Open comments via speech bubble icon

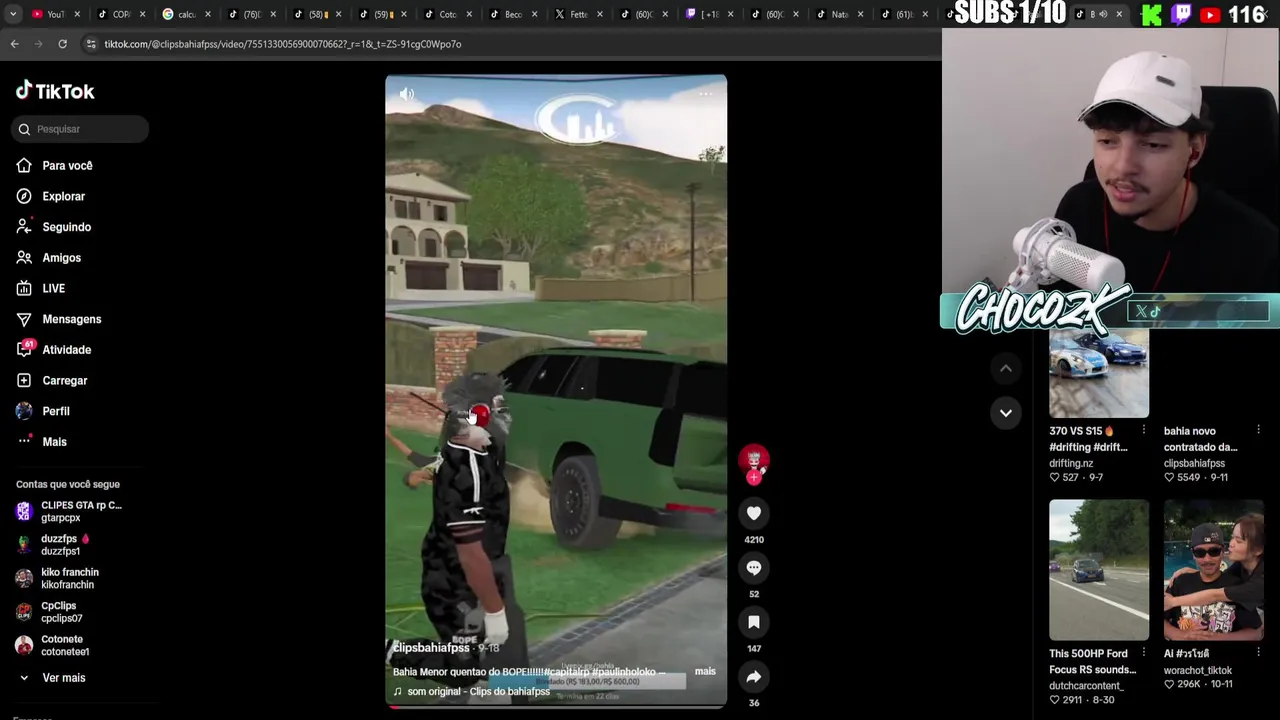click(x=754, y=568)
